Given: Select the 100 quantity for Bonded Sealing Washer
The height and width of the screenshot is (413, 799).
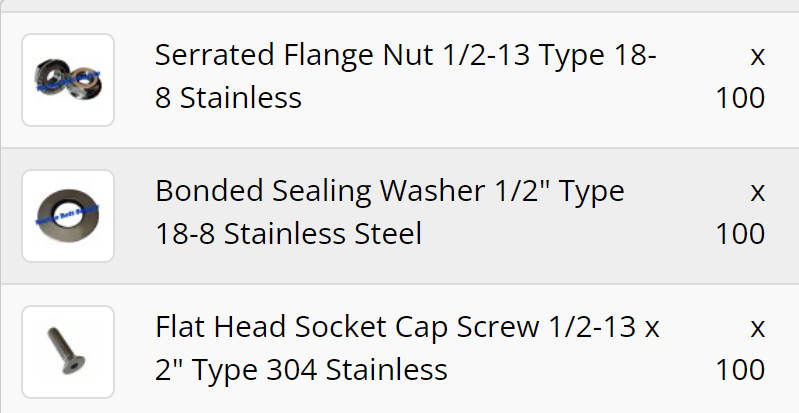Looking at the screenshot, I should 740,234.
